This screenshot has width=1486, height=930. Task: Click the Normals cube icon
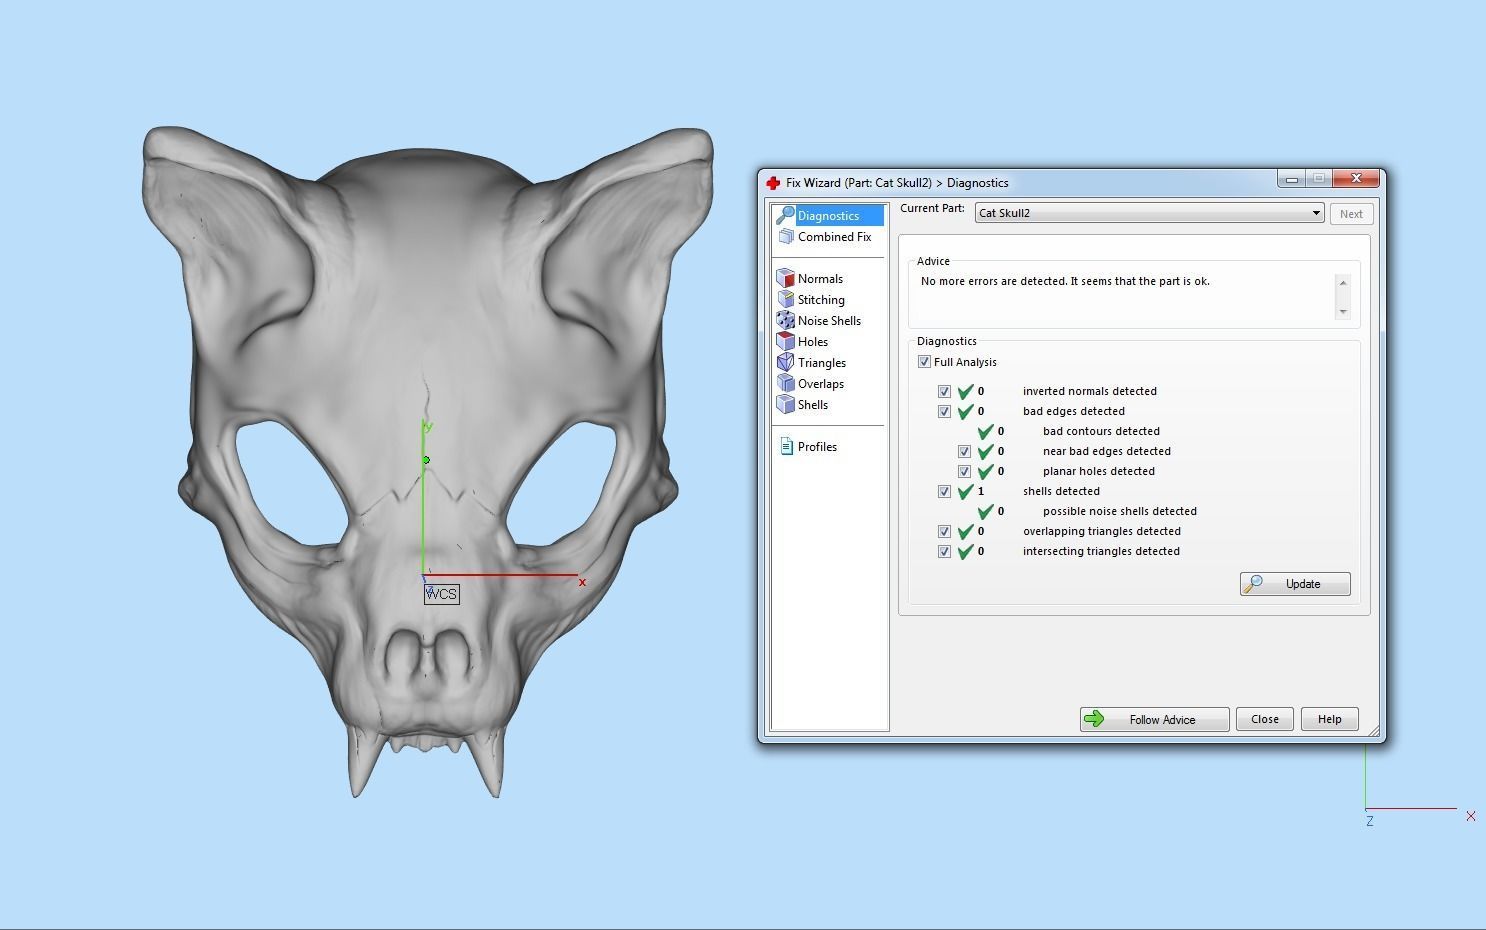[x=786, y=278]
